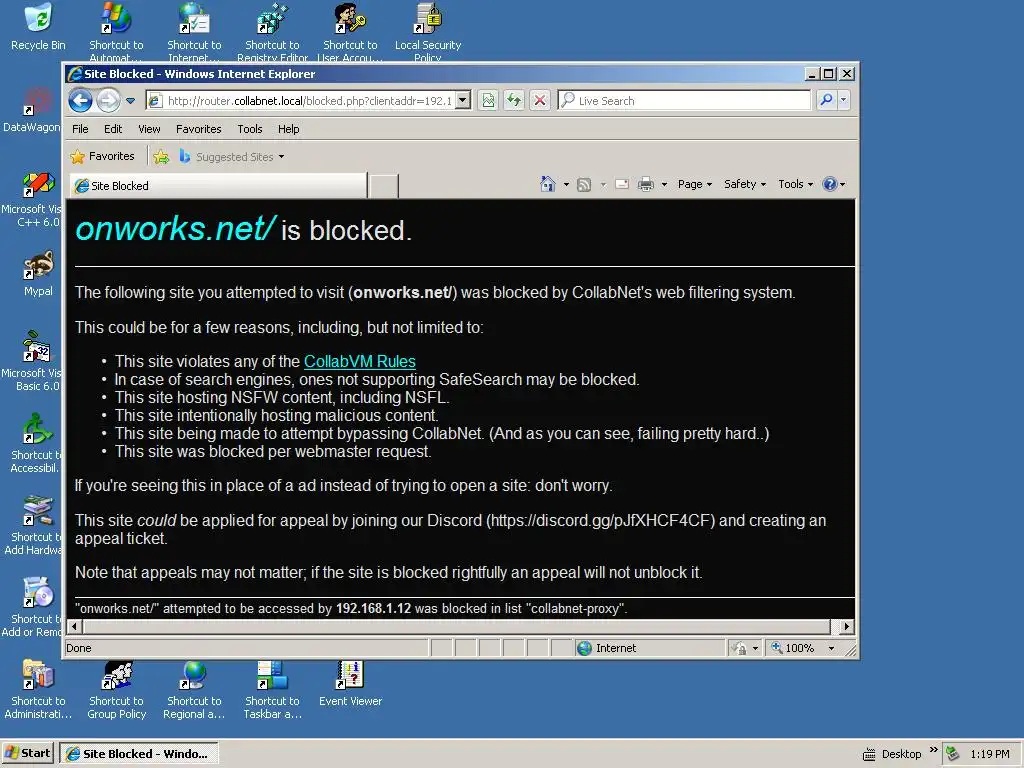Screen dimensions: 1024x768
Task: Click the Print icon
Action: (645, 184)
